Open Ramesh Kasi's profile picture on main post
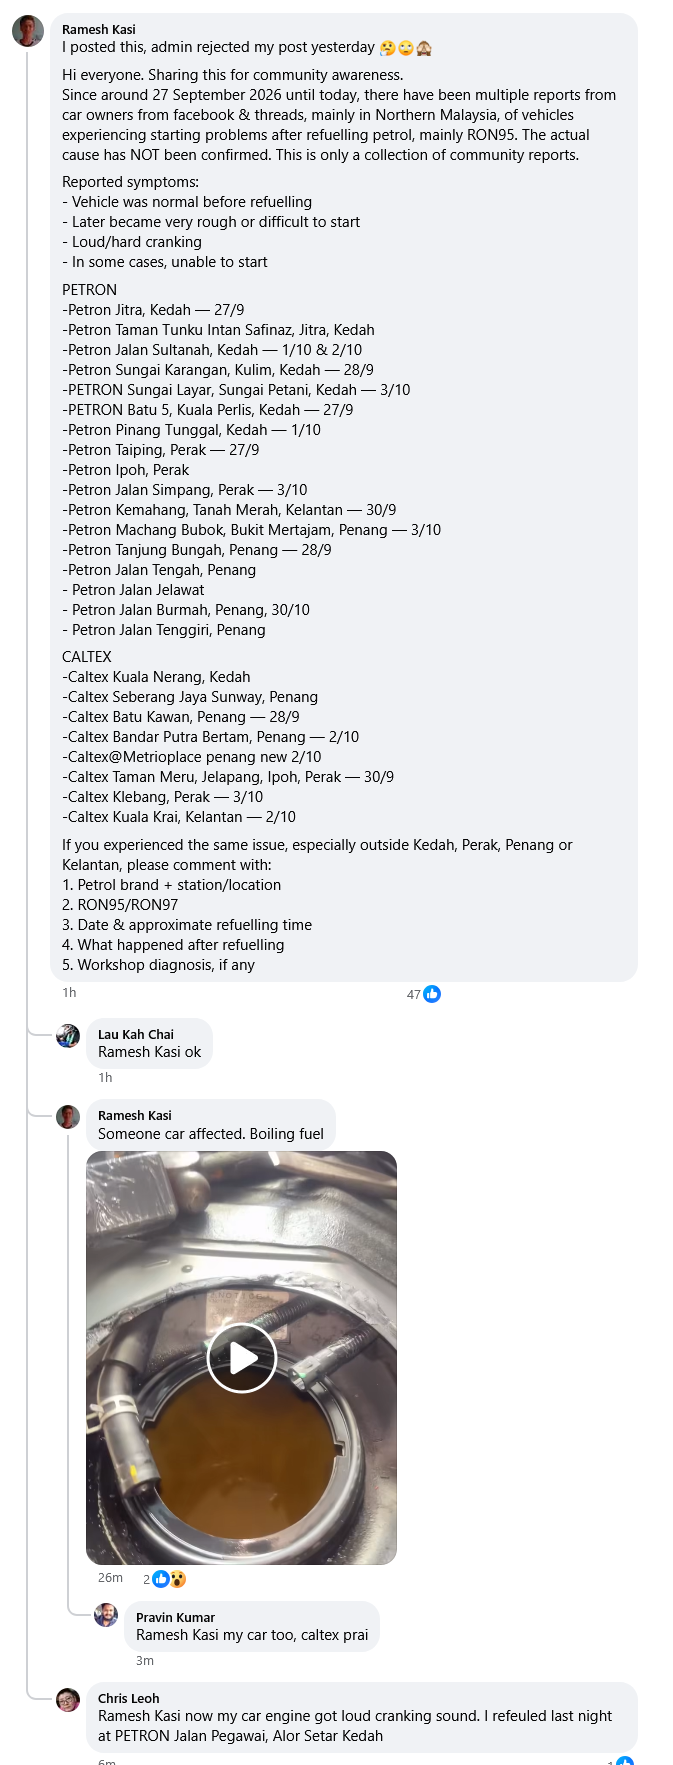Screen dimensions: 673x1765 [28, 31]
